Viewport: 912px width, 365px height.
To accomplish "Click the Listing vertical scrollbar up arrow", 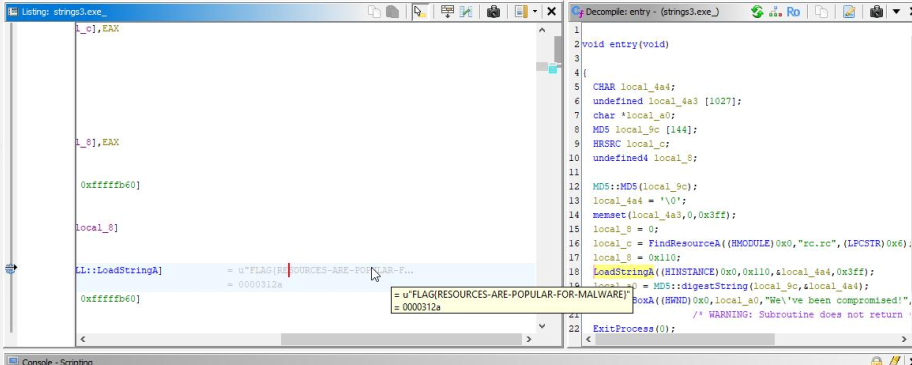I will click(542, 30).
